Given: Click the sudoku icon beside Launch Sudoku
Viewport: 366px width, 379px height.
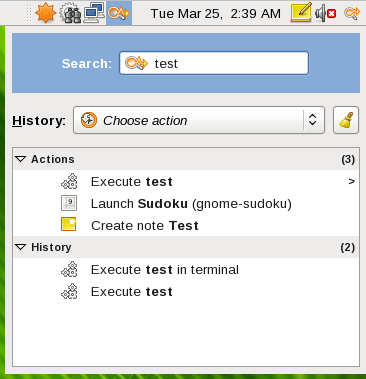Looking at the screenshot, I should (x=69, y=203).
